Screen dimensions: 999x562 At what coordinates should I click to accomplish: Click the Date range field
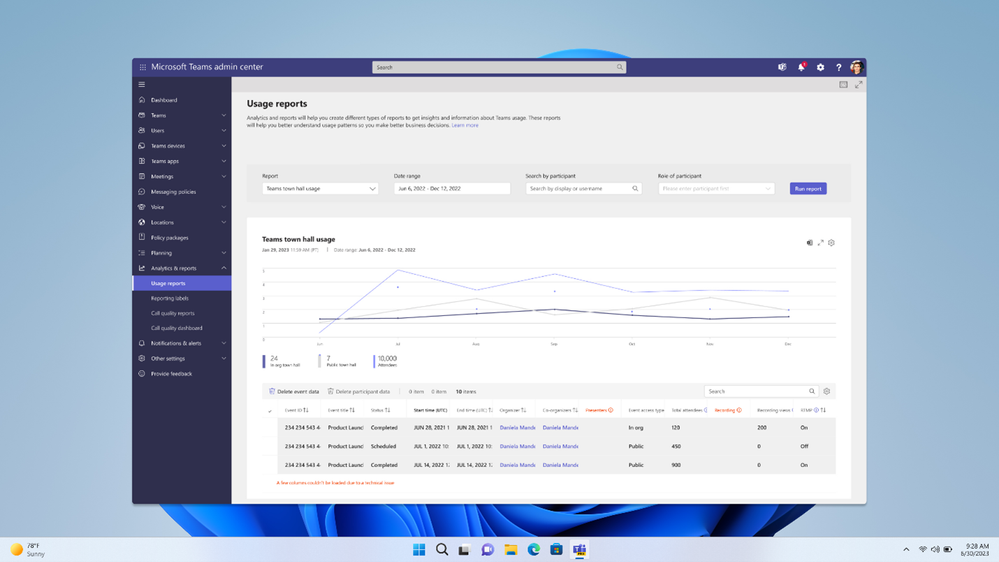(x=452, y=189)
